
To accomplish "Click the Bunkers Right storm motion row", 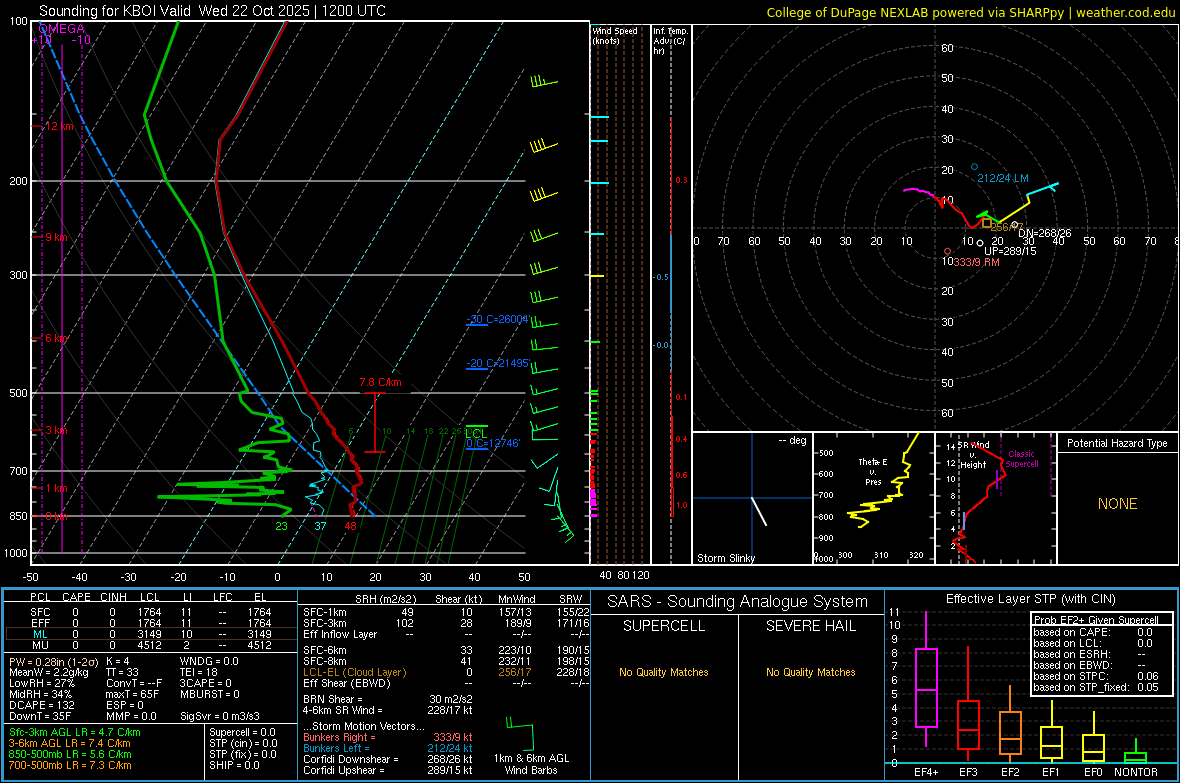I will (388, 737).
